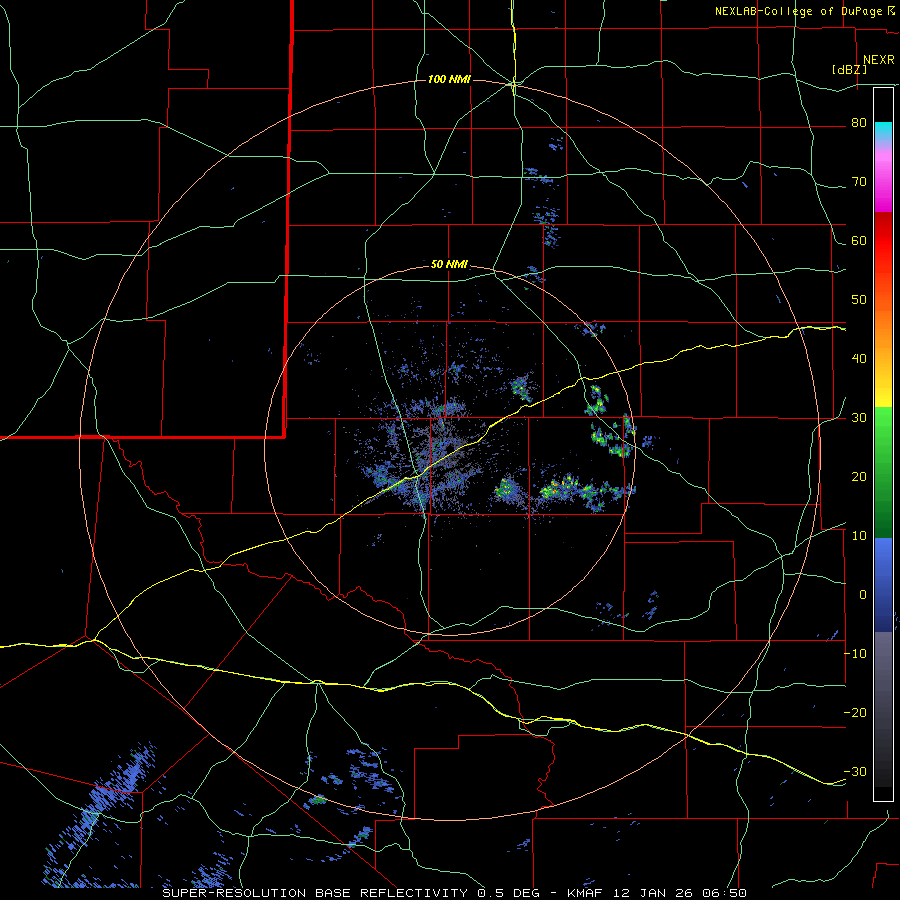900x900 pixels.
Task: Click the magenta band of the color scale
Action: pyautogui.click(x=883, y=183)
